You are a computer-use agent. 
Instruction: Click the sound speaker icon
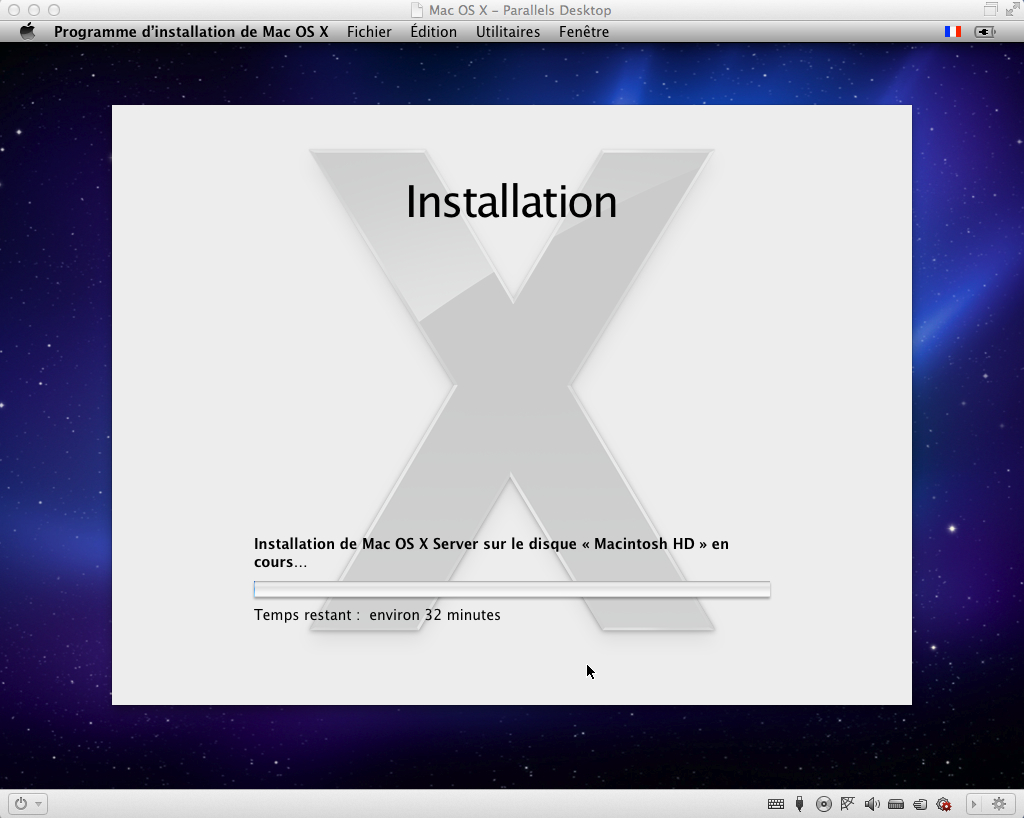(x=872, y=804)
